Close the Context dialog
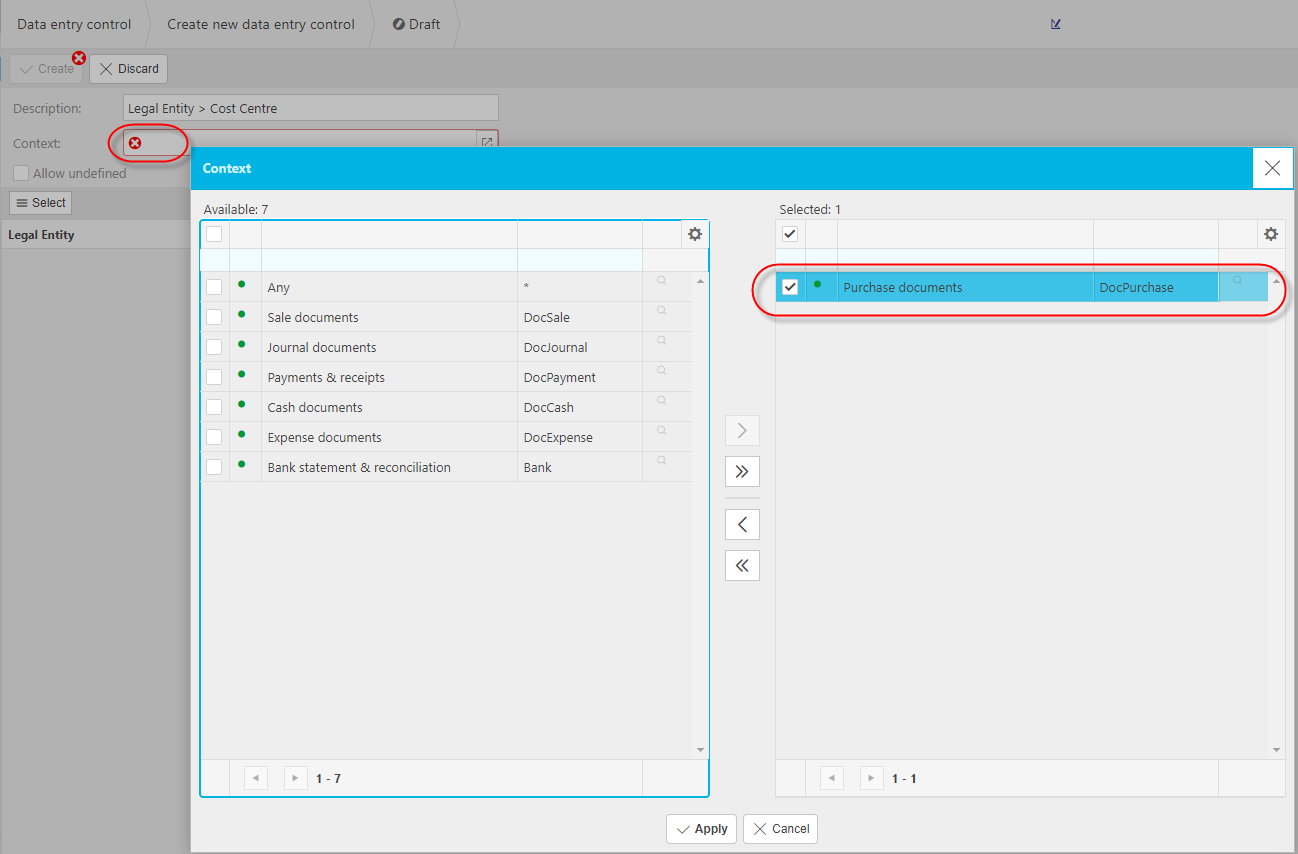This screenshot has height=854, width=1298. 1272,168
